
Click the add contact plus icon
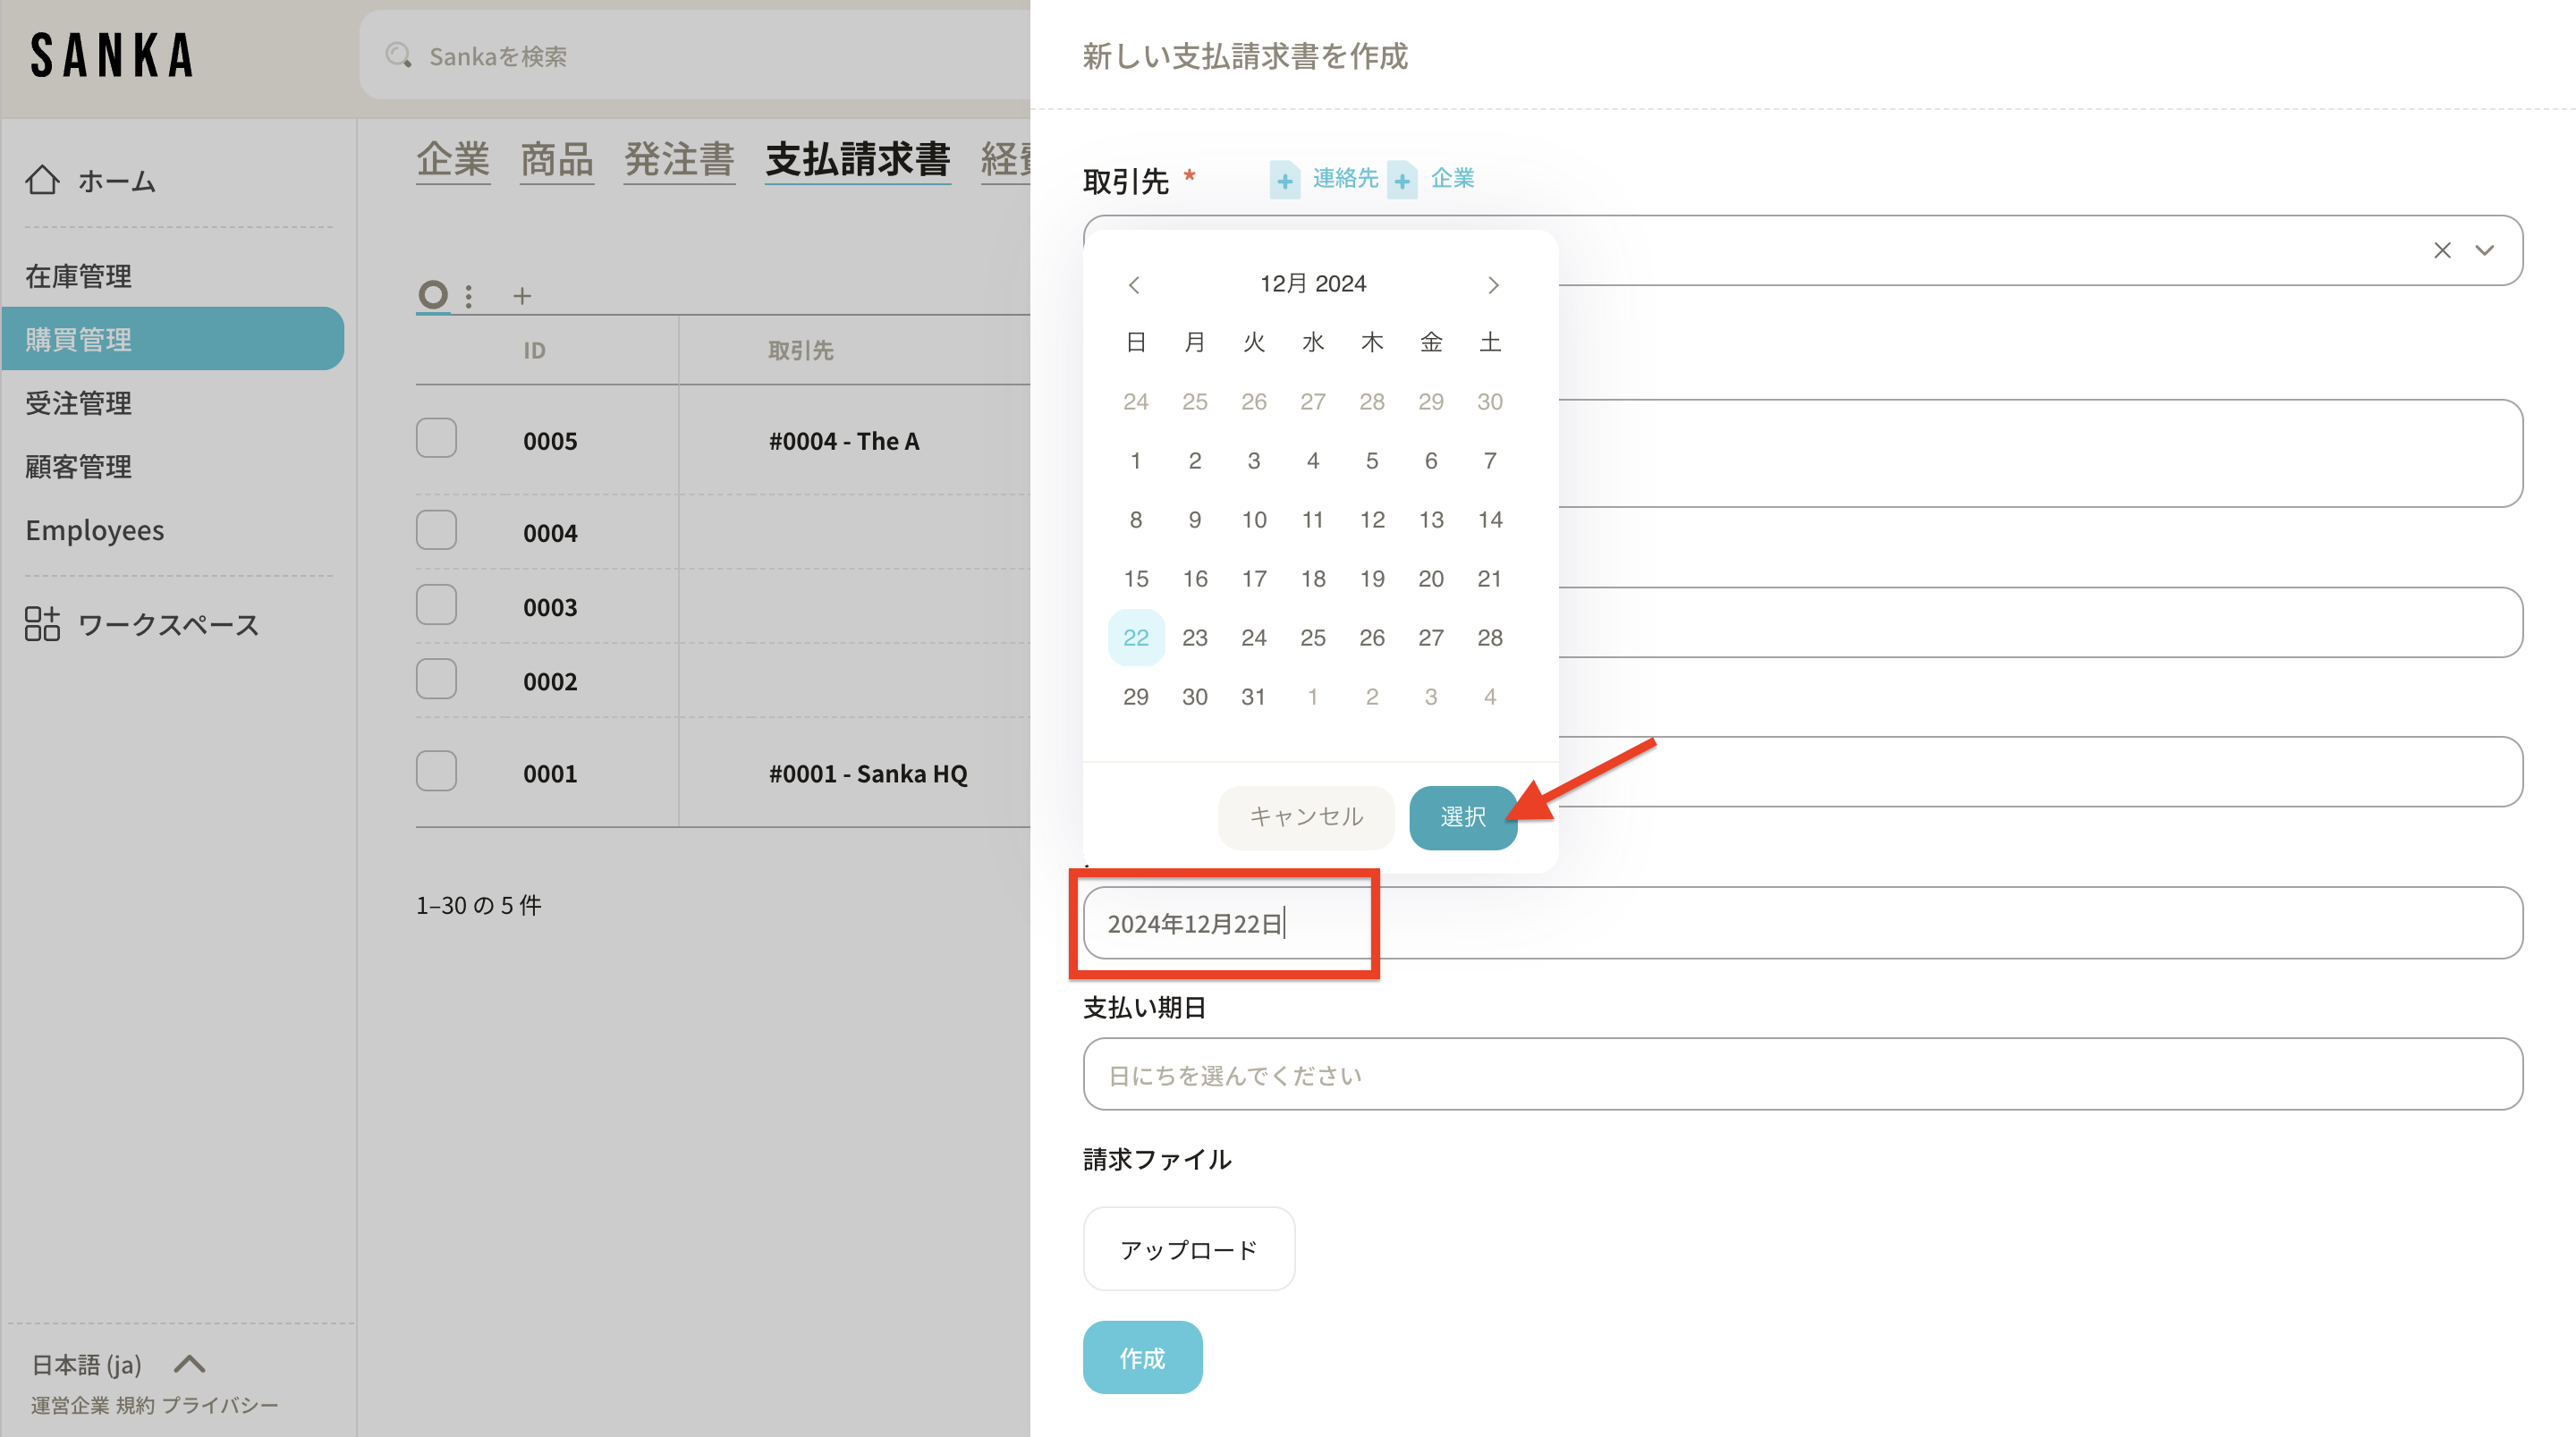pyautogui.click(x=1285, y=180)
